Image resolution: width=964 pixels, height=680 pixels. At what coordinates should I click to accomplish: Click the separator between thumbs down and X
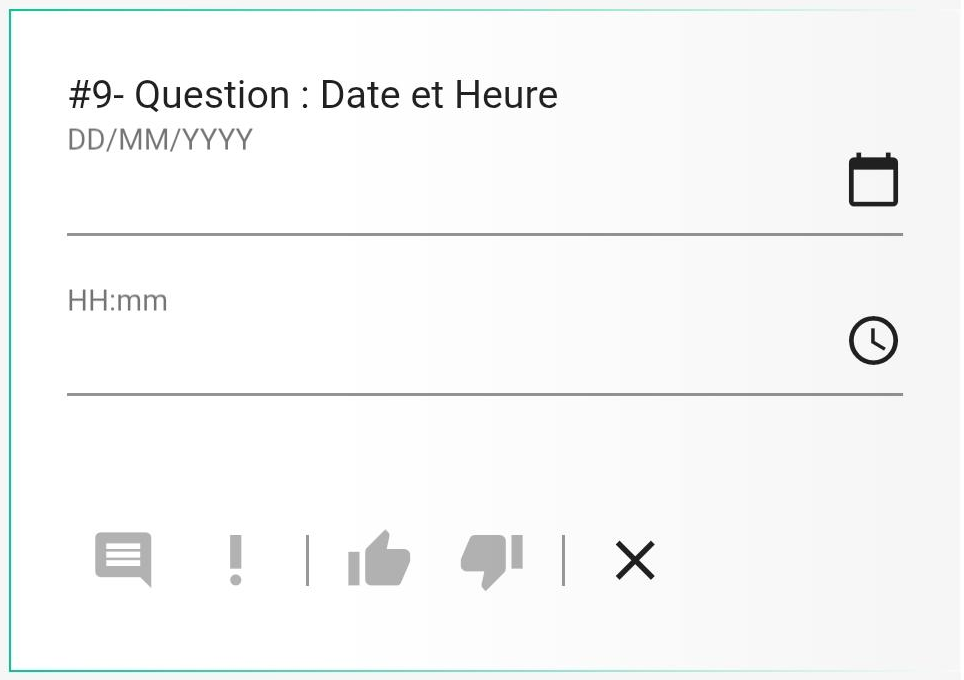563,560
